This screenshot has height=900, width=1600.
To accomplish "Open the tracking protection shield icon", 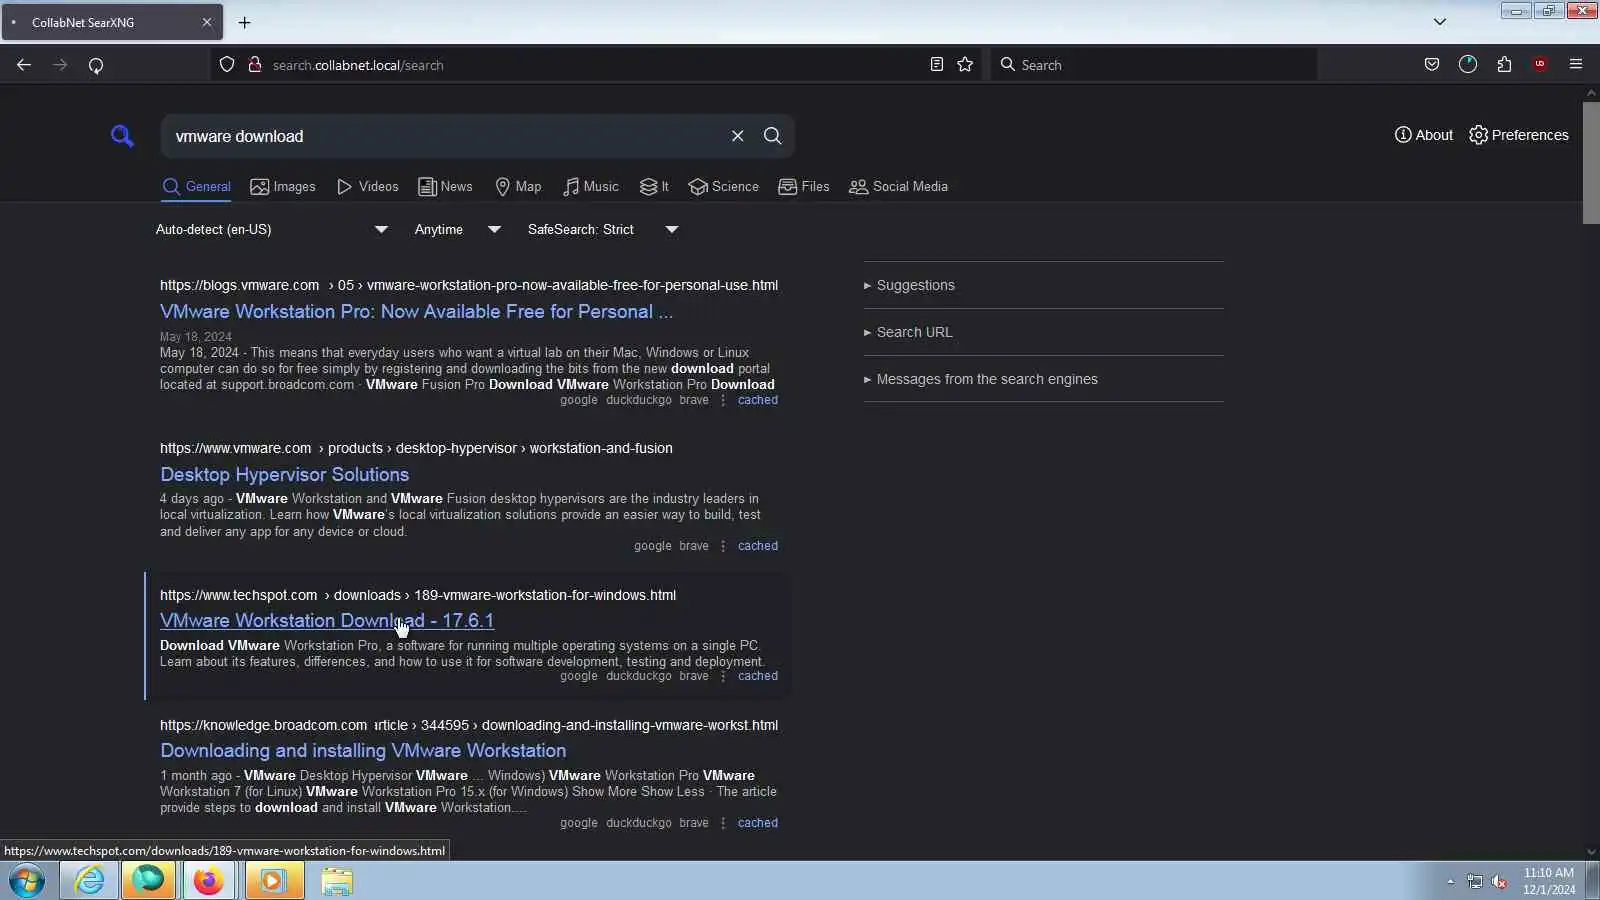I will [227, 65].
